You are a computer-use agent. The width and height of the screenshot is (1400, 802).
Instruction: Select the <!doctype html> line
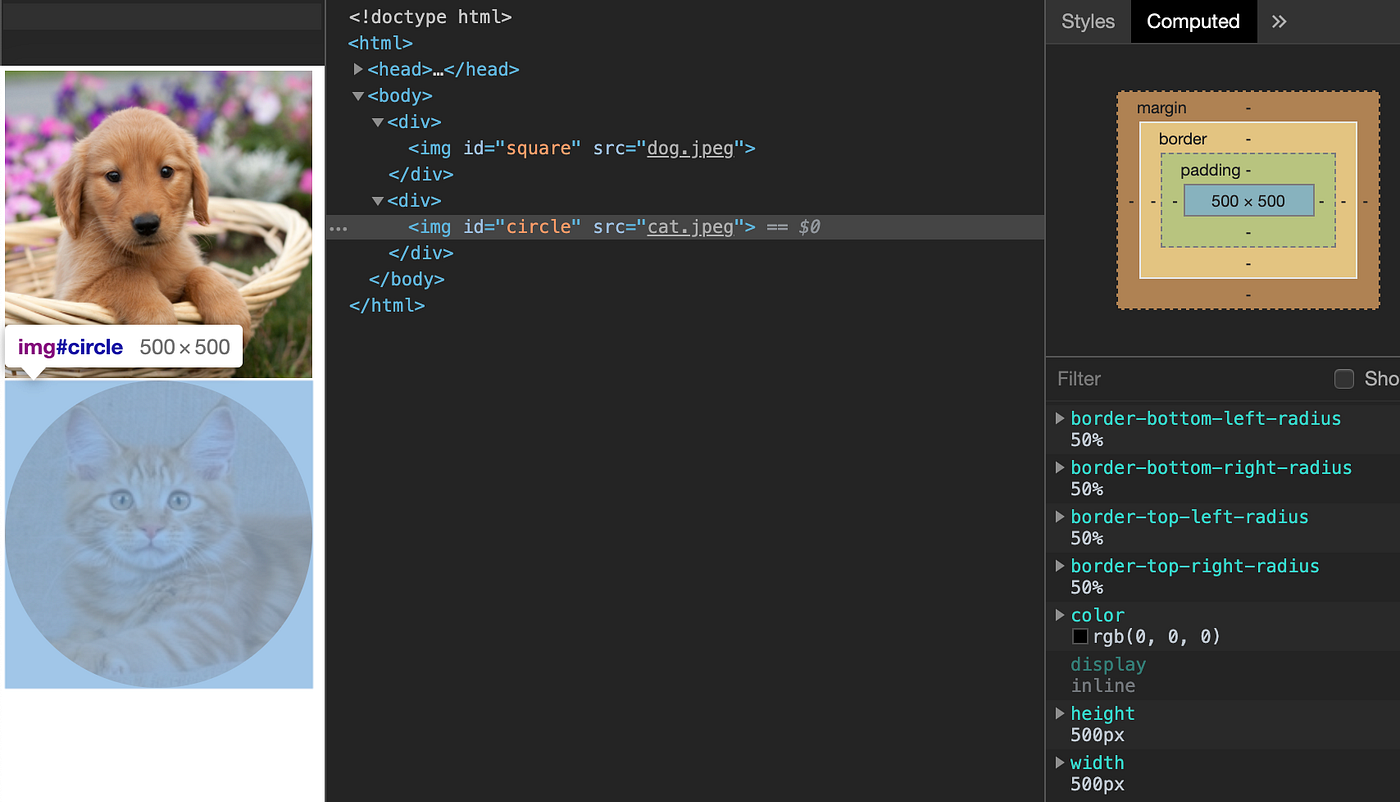430,17
